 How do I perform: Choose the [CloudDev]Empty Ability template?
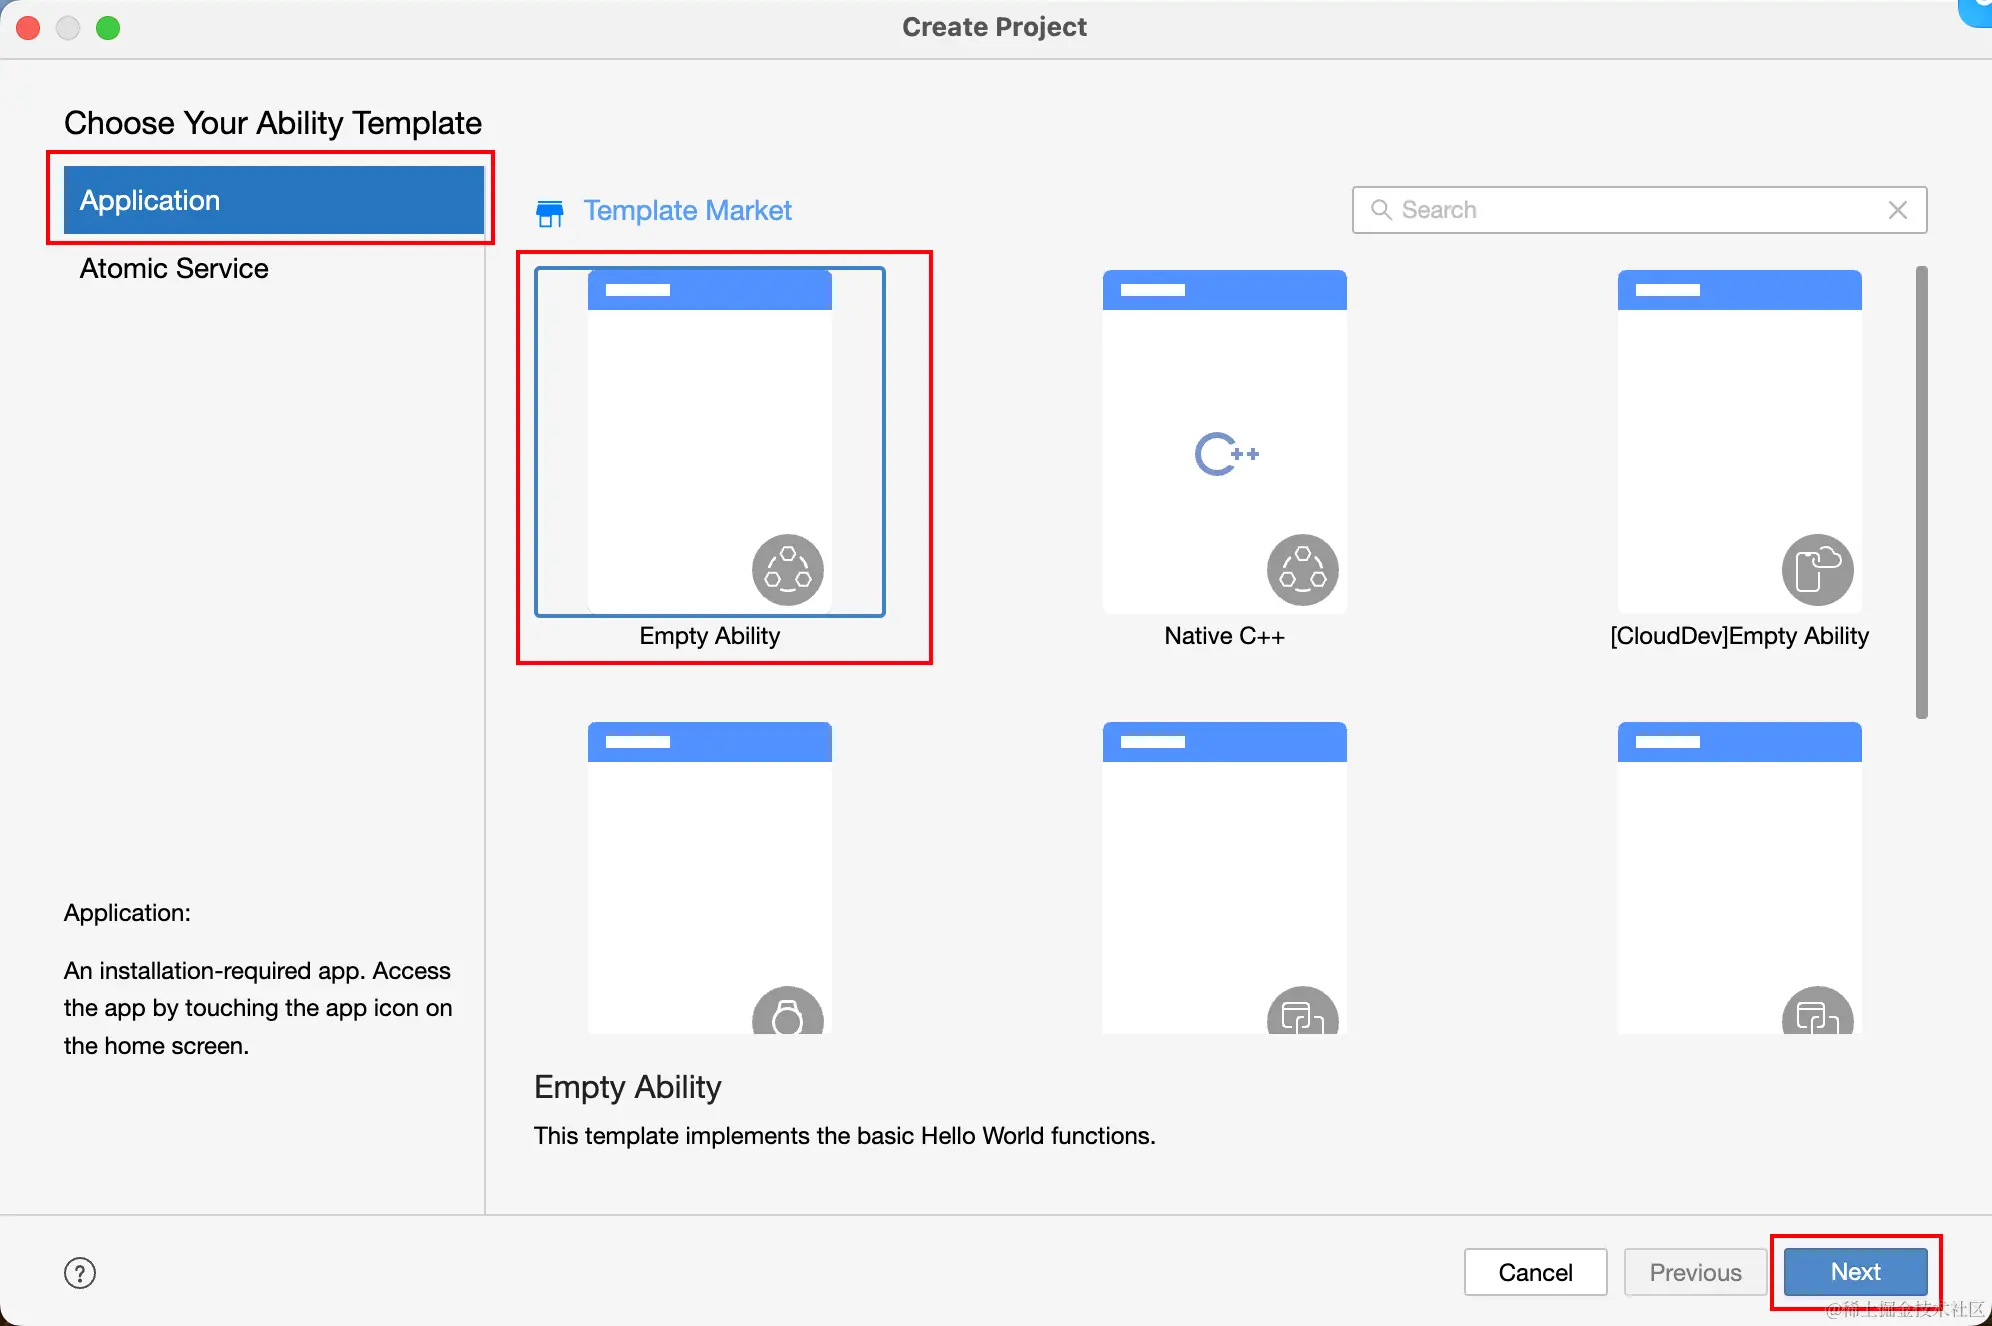1739,440
